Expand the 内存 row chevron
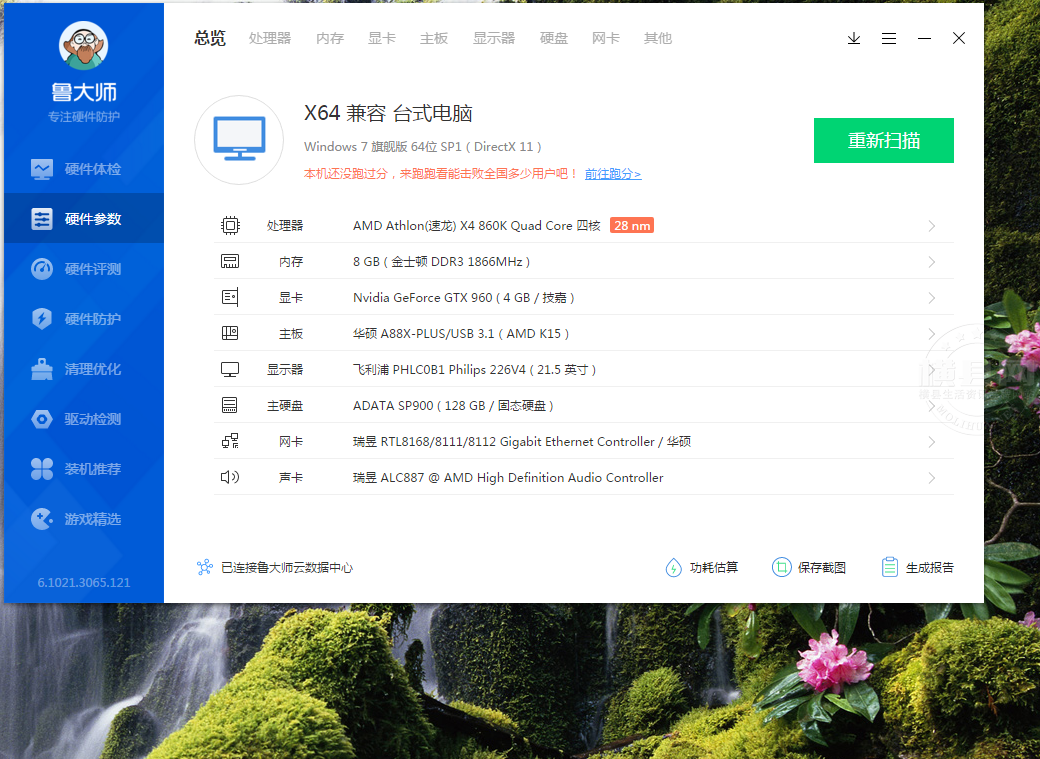 pos(932,262)
